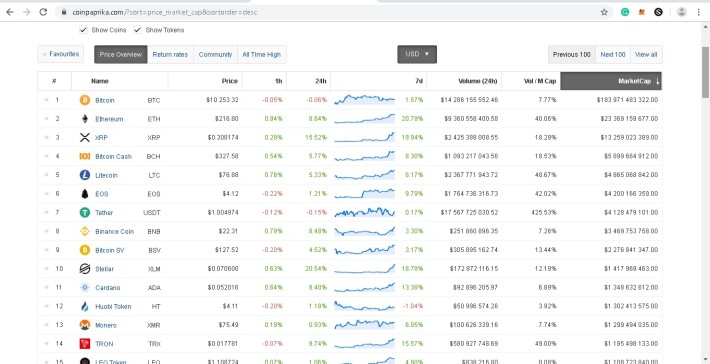Go to the Next 100 page

[613, 54]
